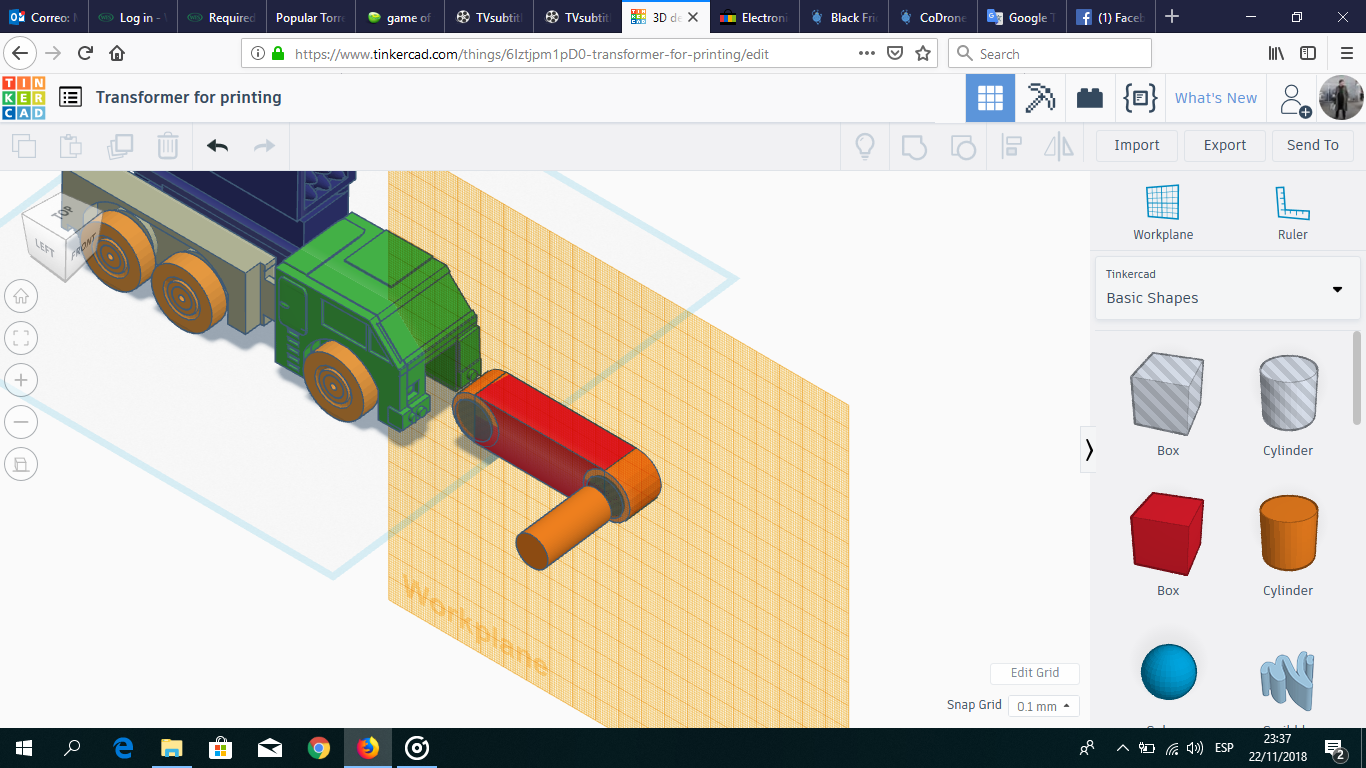Image resolution: width=1366 pixels, height=768 pixels.
Task: Click the Copy icon in toolbar
Action: 24,146
